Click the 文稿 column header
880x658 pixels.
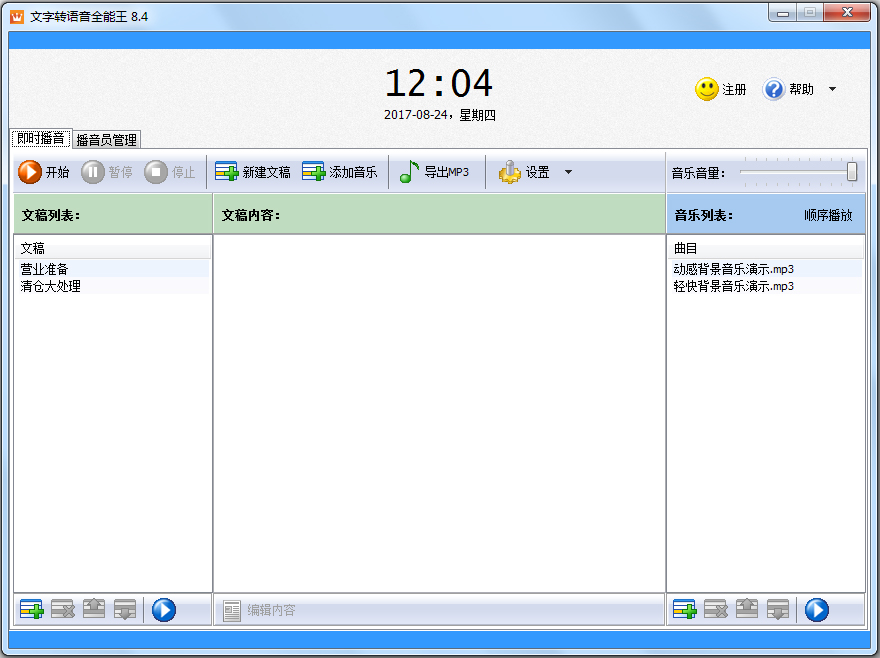[x=113, y=248]
